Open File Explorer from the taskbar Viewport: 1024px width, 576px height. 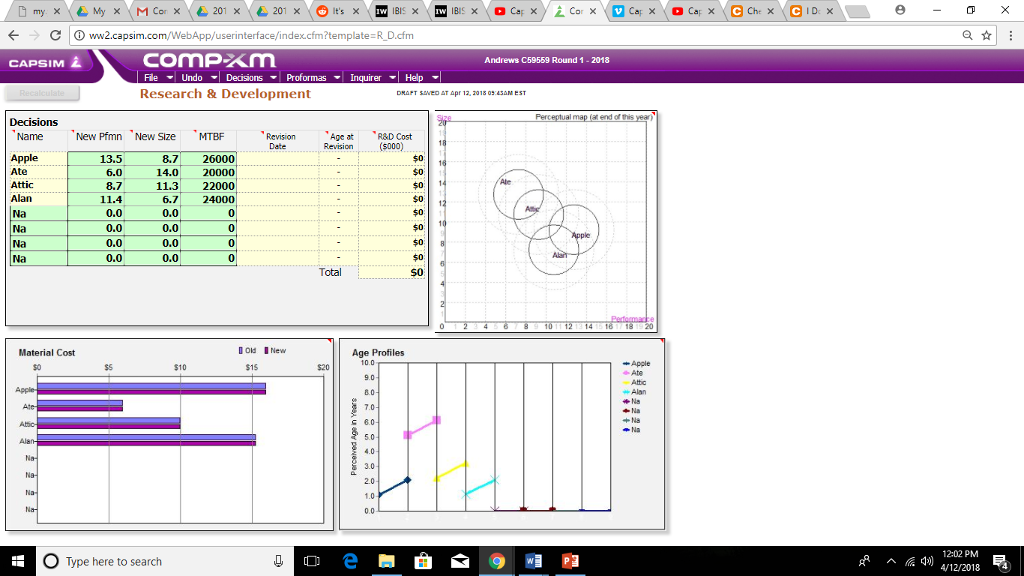[x=386, y=561]
